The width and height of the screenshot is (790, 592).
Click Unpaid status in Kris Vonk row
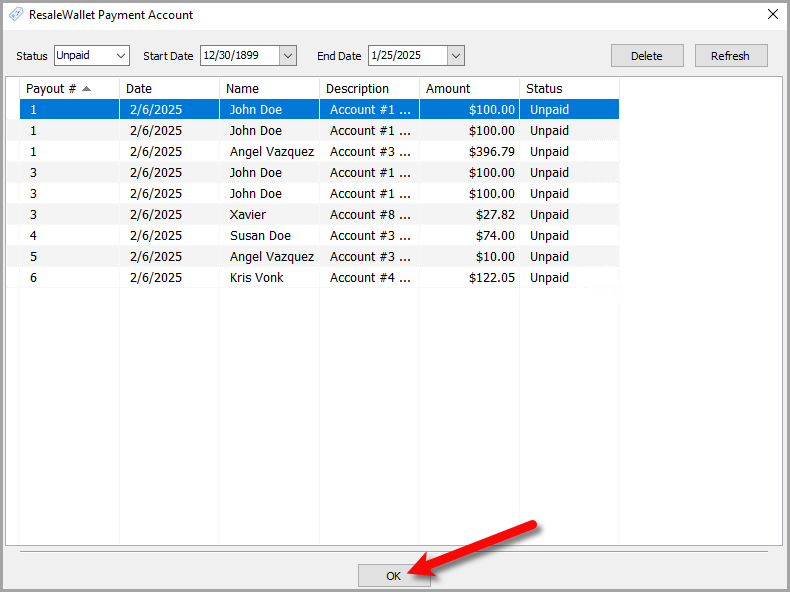coord(569,278)
